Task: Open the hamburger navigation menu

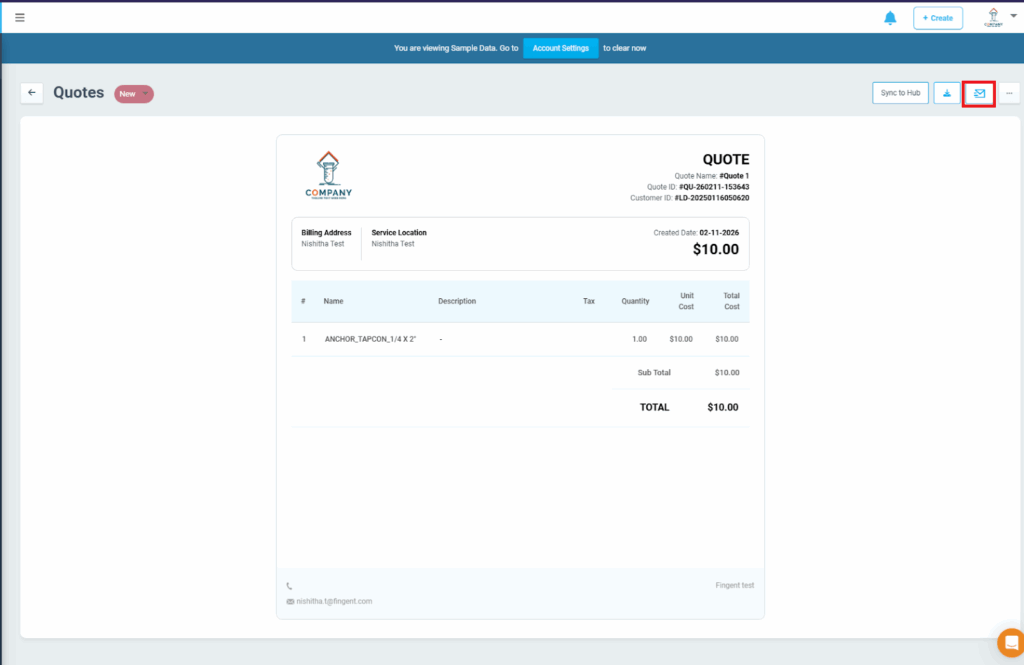Action: [x=20, y=17]
